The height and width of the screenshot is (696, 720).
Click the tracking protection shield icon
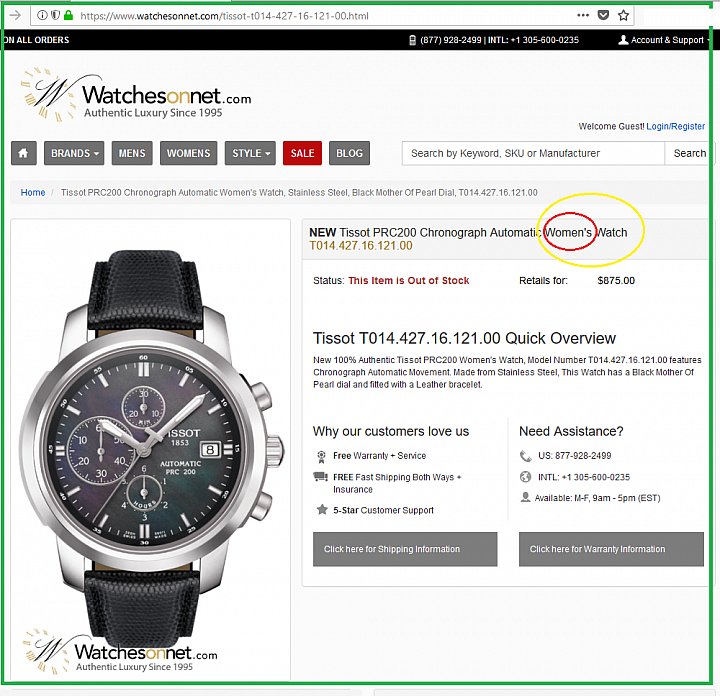coord(55,16)
